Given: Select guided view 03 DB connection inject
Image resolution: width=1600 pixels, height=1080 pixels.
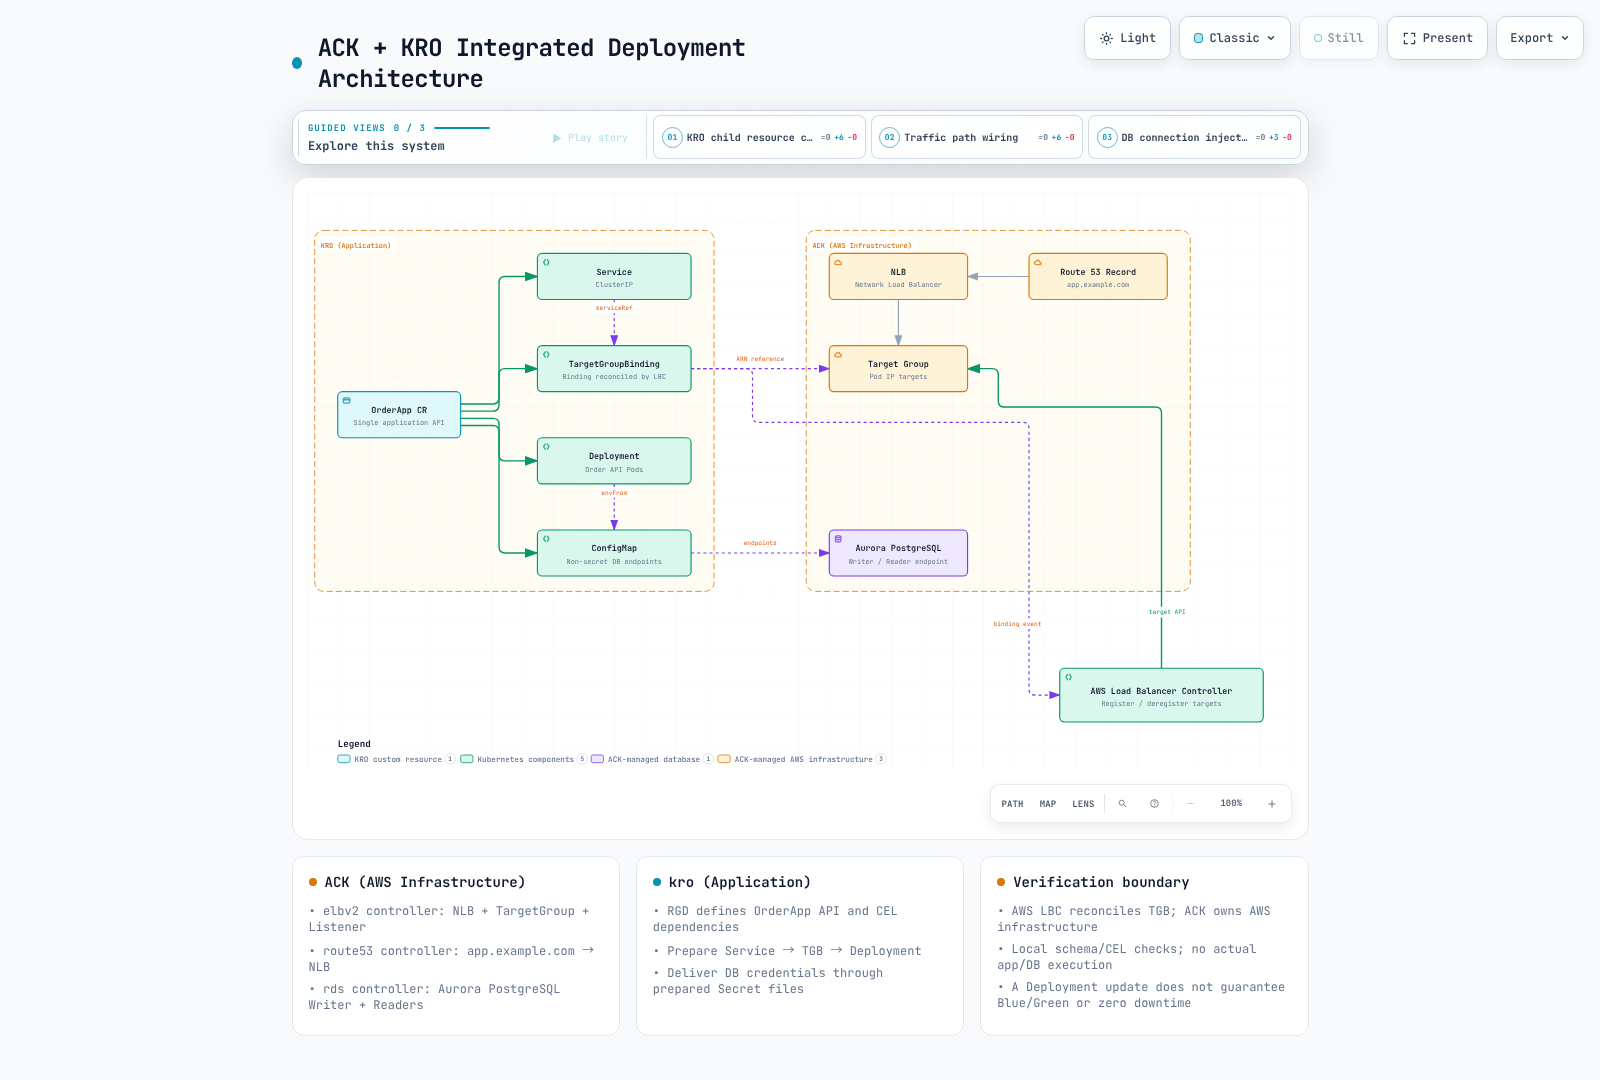Looking at the screenshot, I should click(x=1194, y=138).
